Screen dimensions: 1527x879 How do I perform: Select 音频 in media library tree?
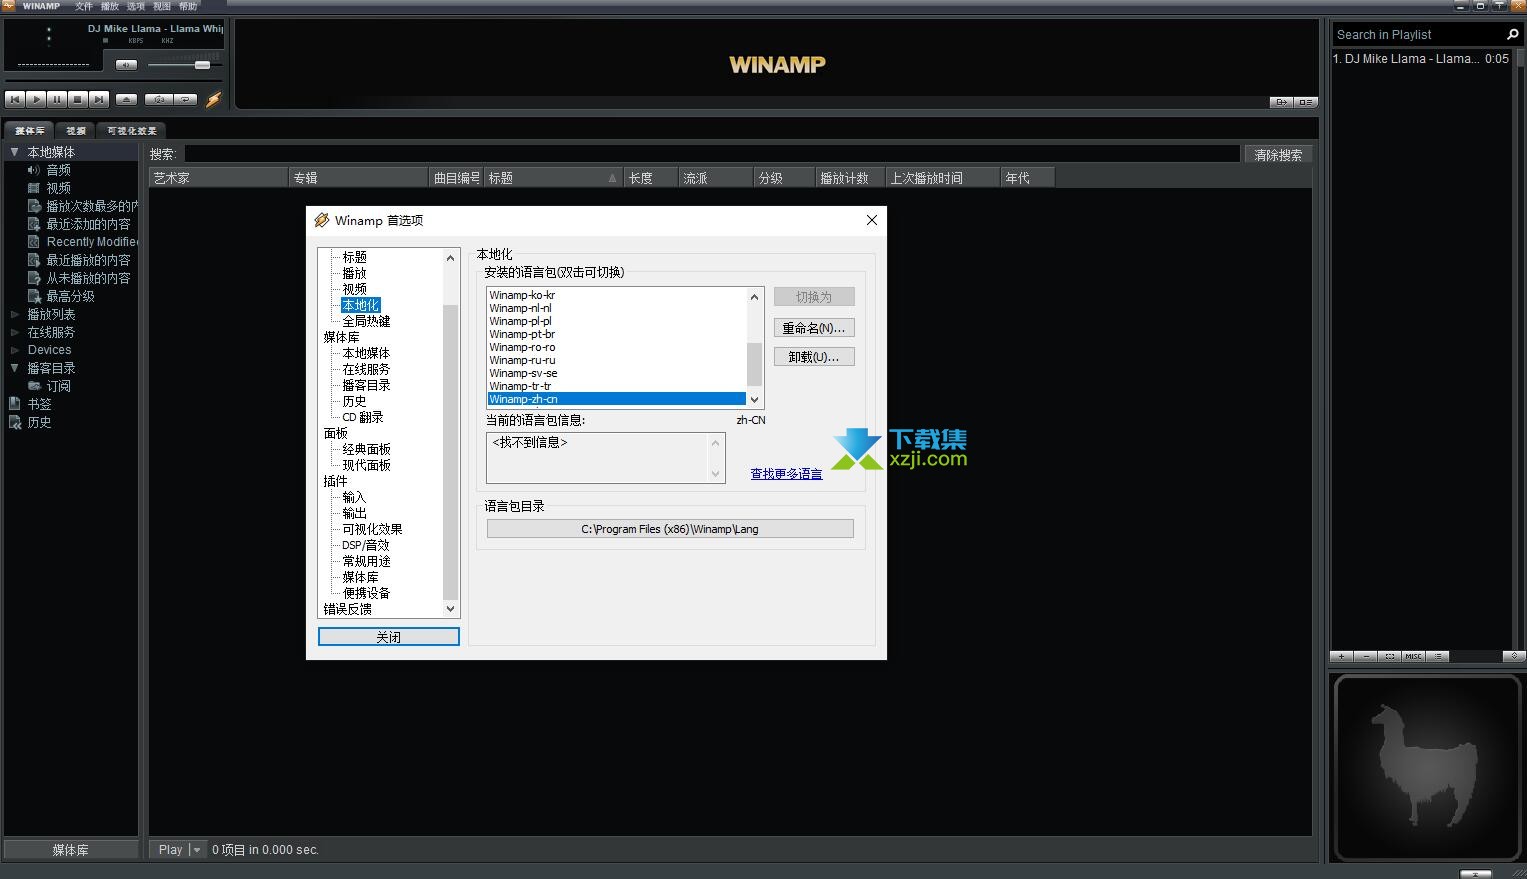pos(58,170)
